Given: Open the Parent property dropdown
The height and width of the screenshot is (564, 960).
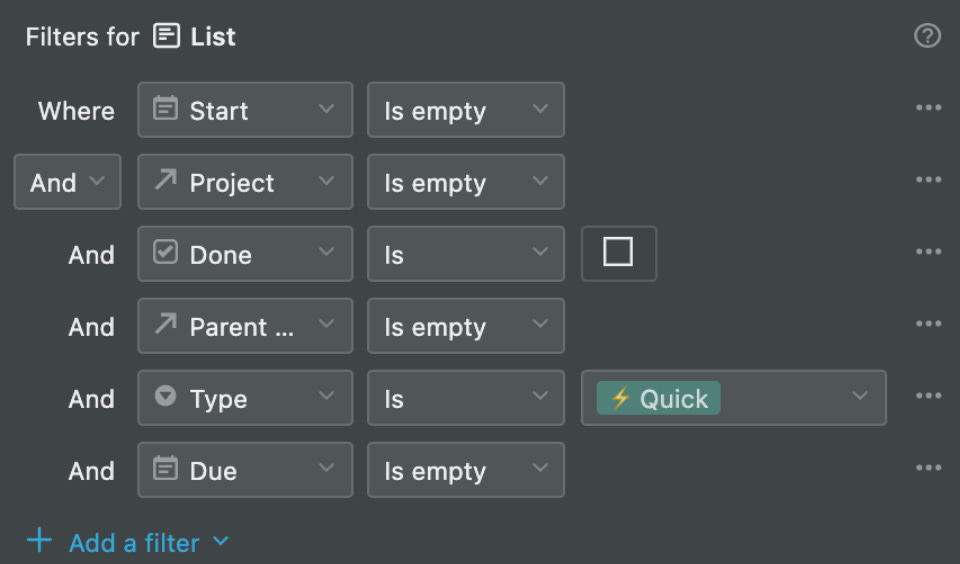Looking at the screenshot, I should click(246, 326).
